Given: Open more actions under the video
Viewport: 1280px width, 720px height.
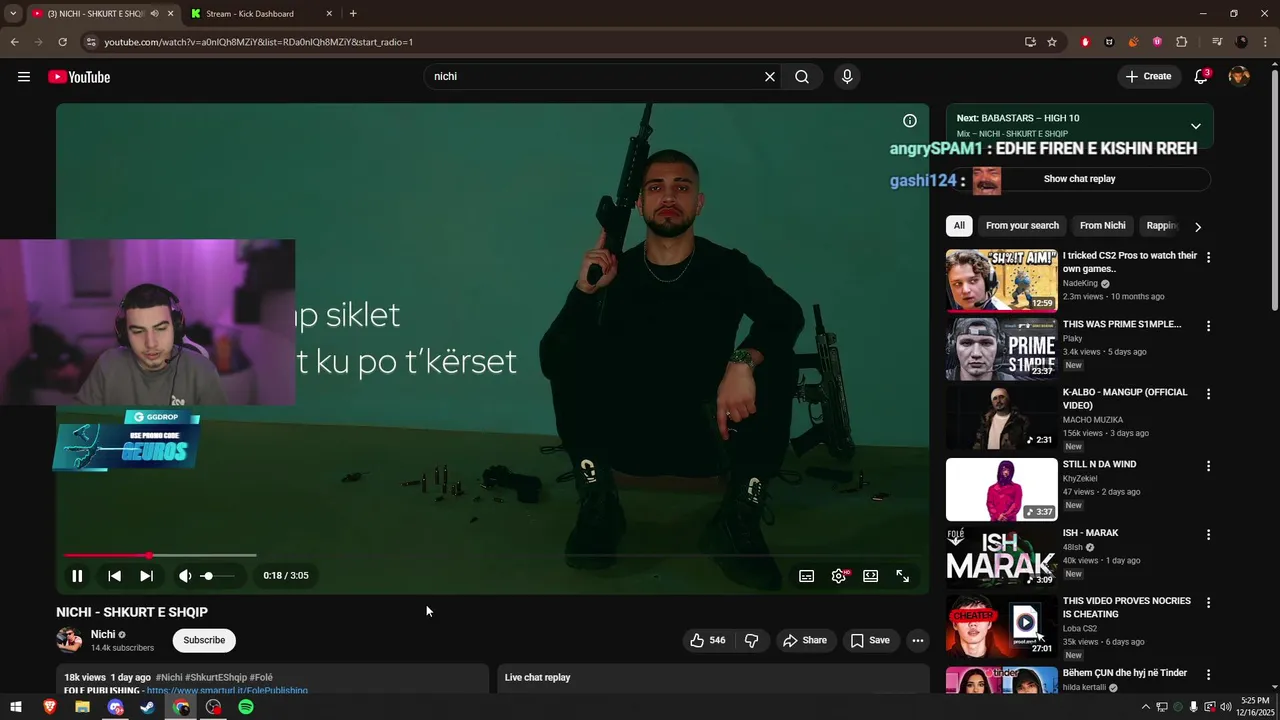Looking at the screenshot, I should [918, 640].
